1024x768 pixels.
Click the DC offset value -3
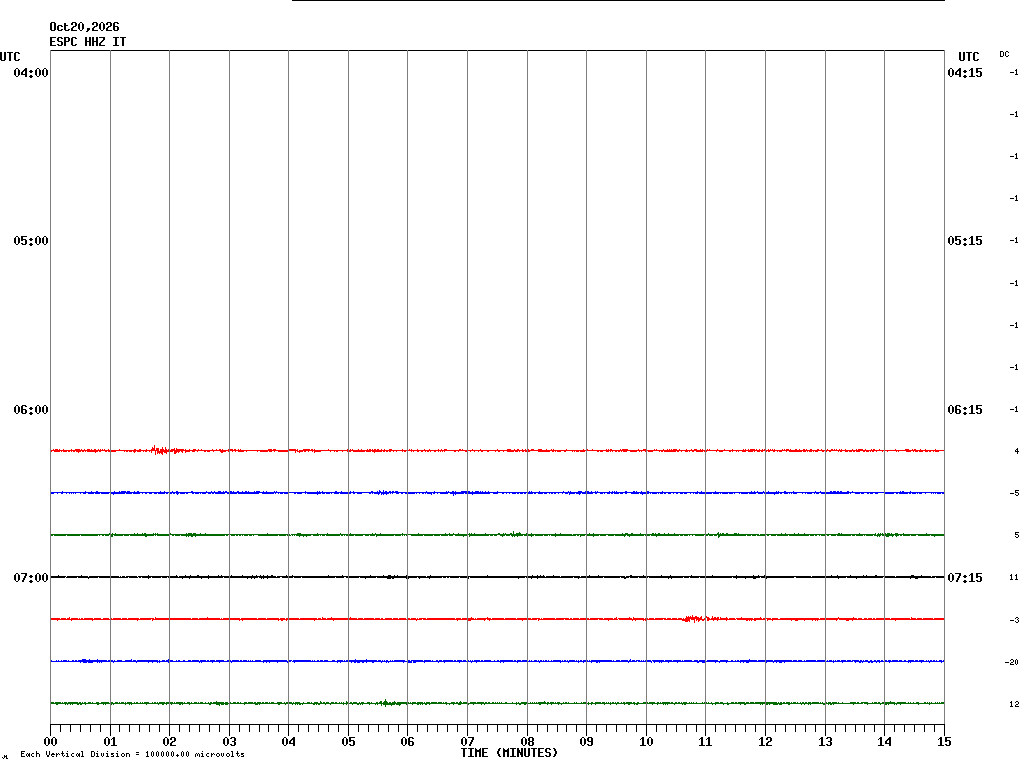click(1014, 620)
